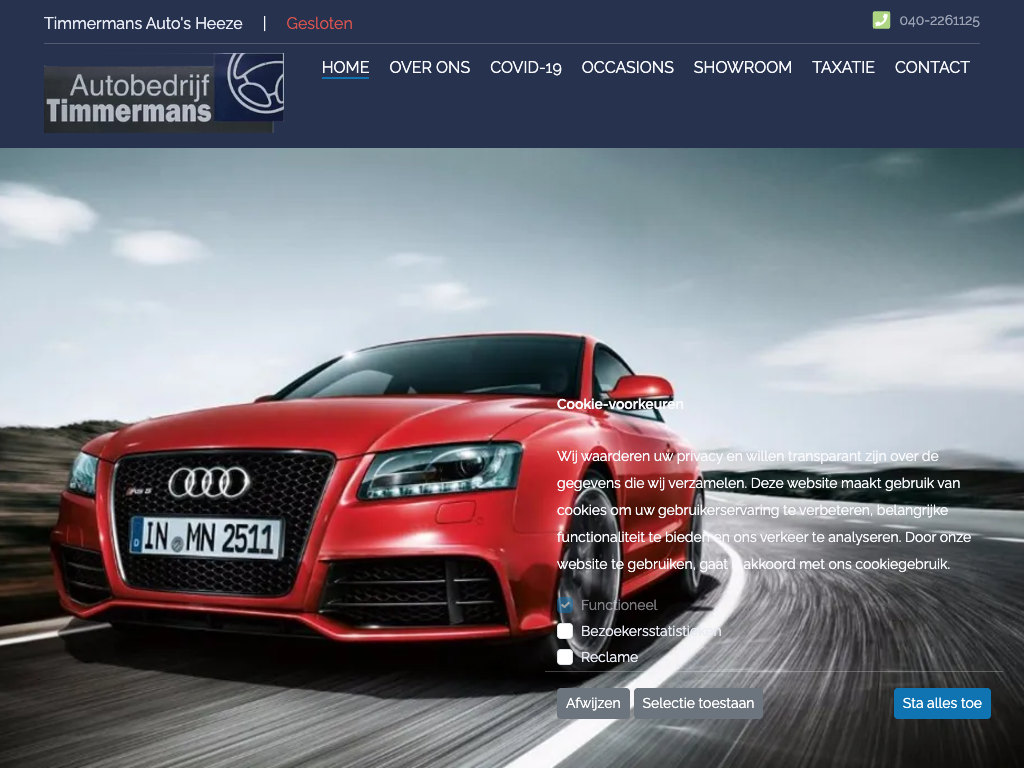Click the Cookie-voorkeuren heading

[620, 404]
